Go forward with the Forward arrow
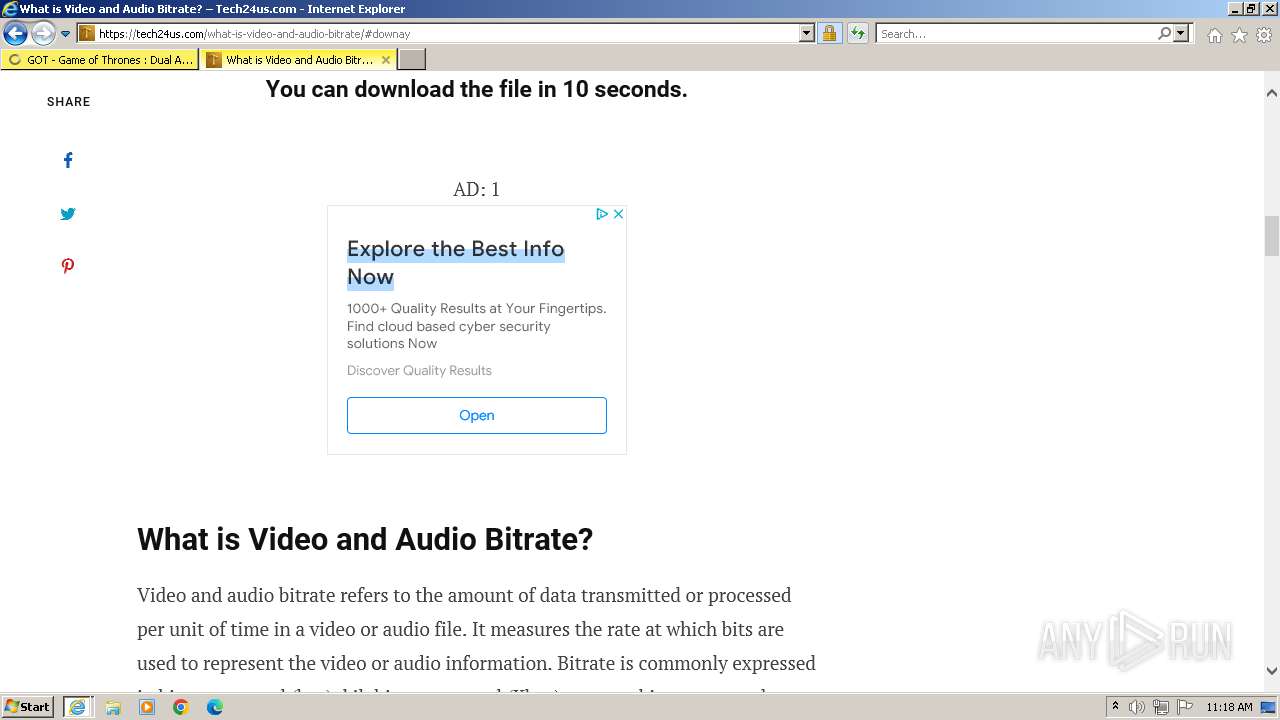 (x=42, y=34)
